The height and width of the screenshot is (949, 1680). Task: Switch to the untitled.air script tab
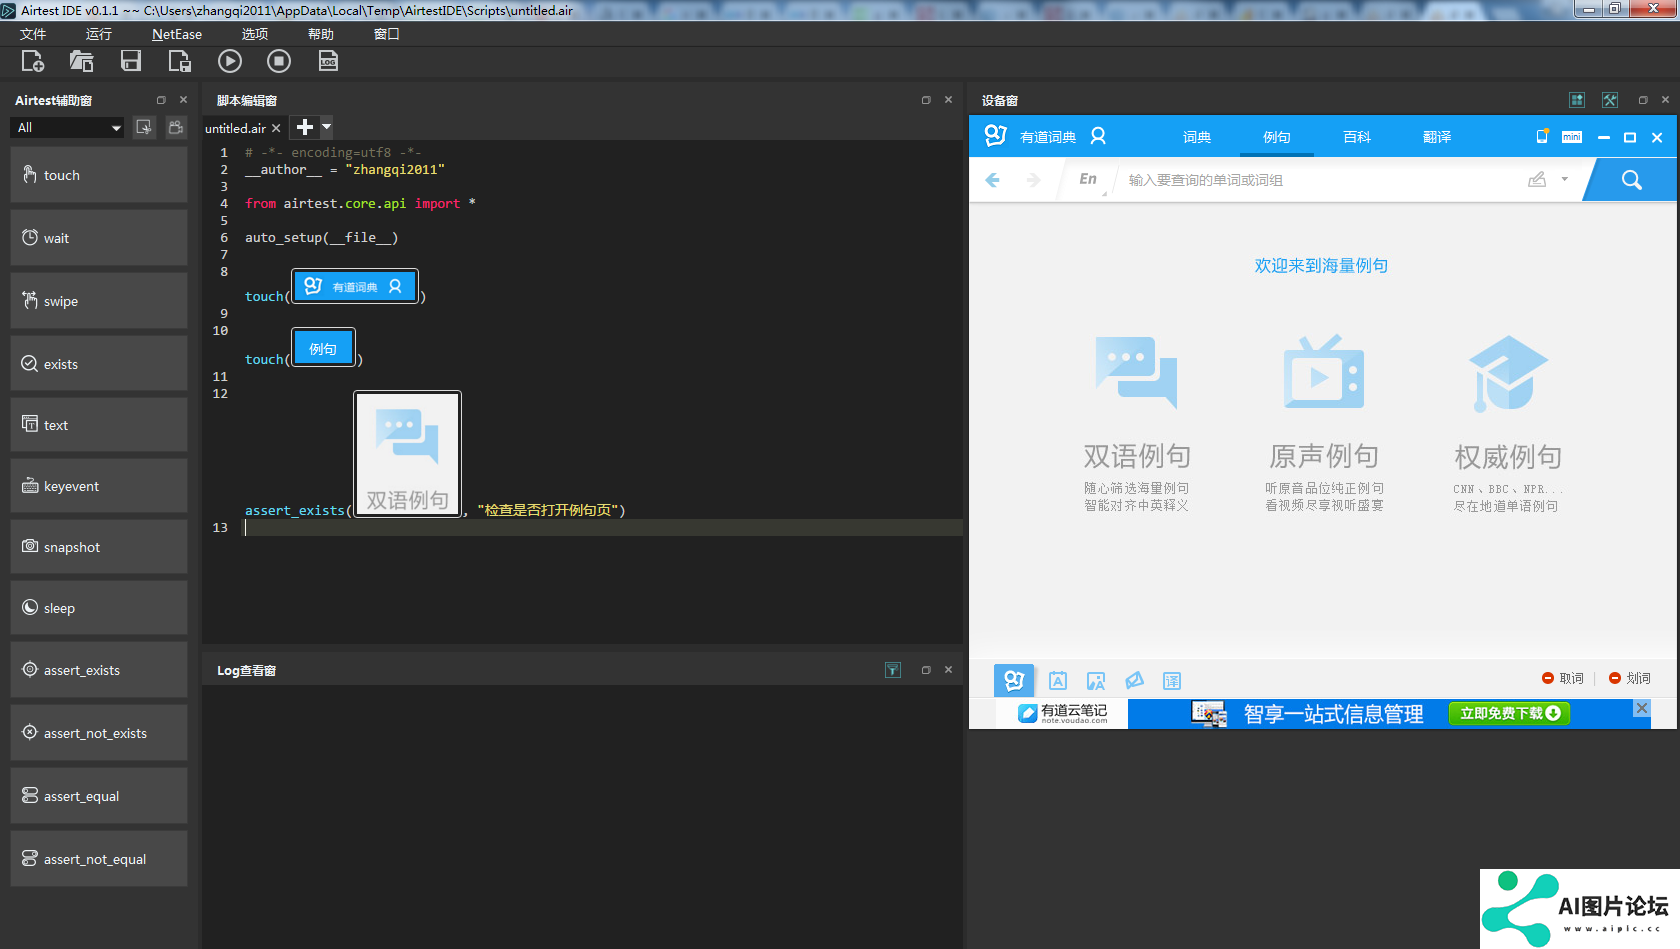click(x=236, y=128)
